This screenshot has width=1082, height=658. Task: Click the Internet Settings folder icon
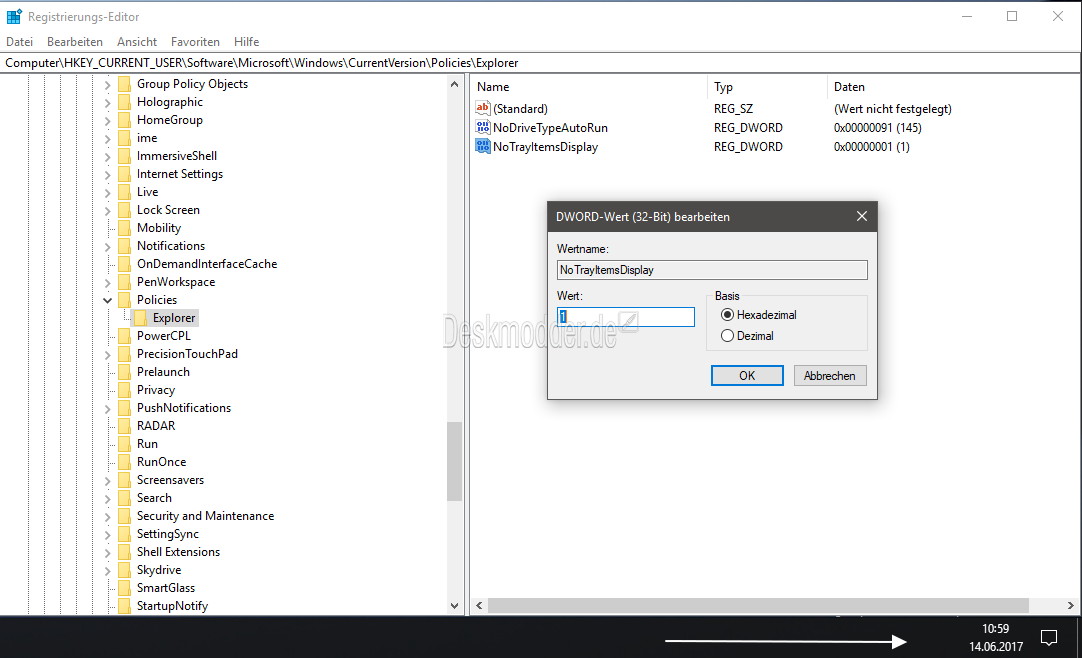coord(124,174)
